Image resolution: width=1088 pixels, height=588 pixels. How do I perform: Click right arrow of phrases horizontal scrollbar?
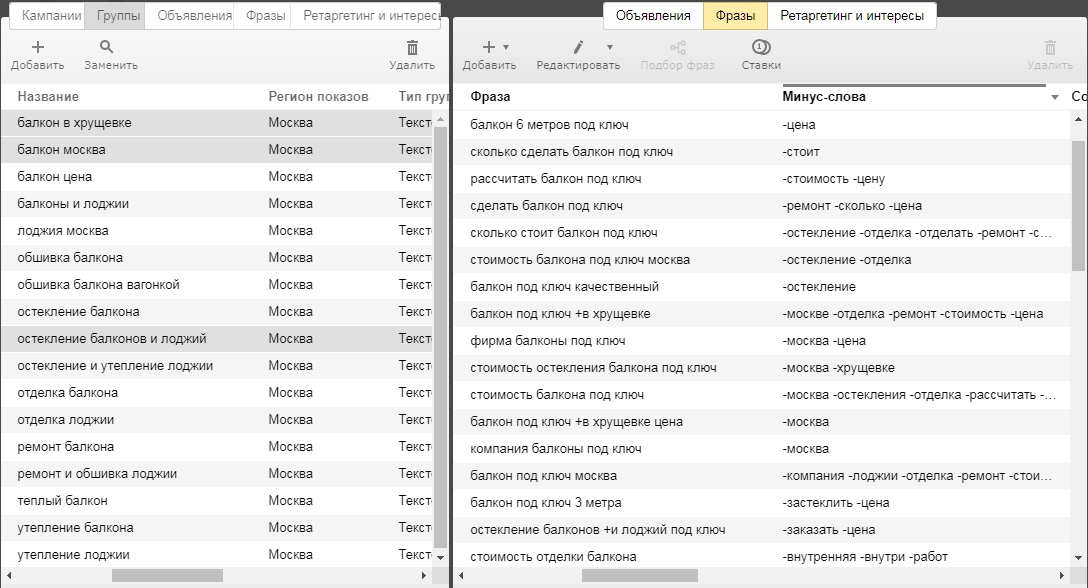1062,576
